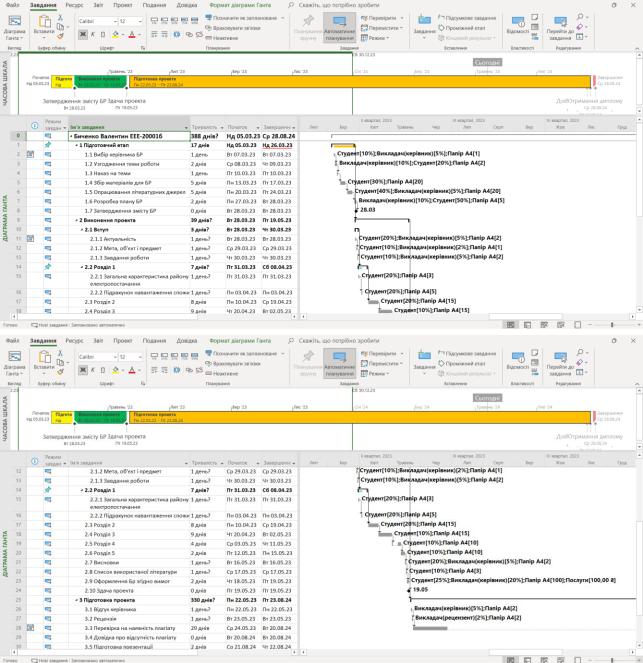Mark task 100% complete in top window
Screen dimensions: 643x663
194,20
